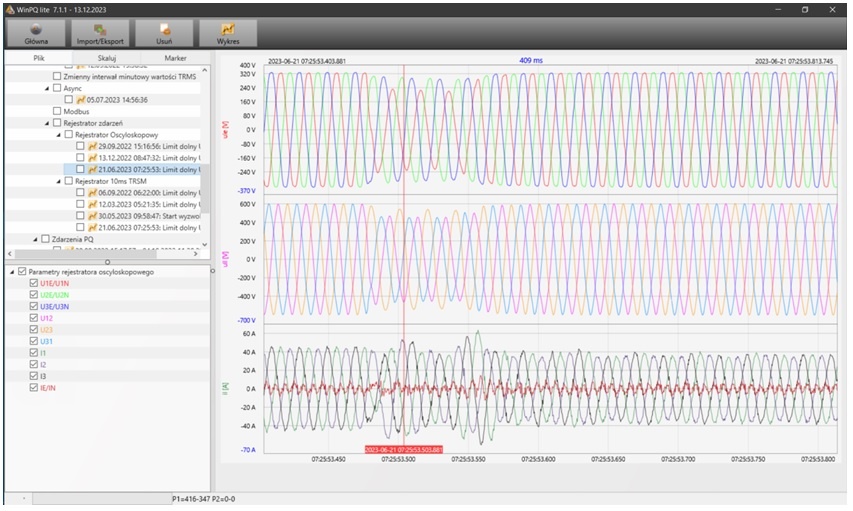Click tree panel horizontal scroll right arrow
This screenshot has height=511, width=853.
point(196,254)
